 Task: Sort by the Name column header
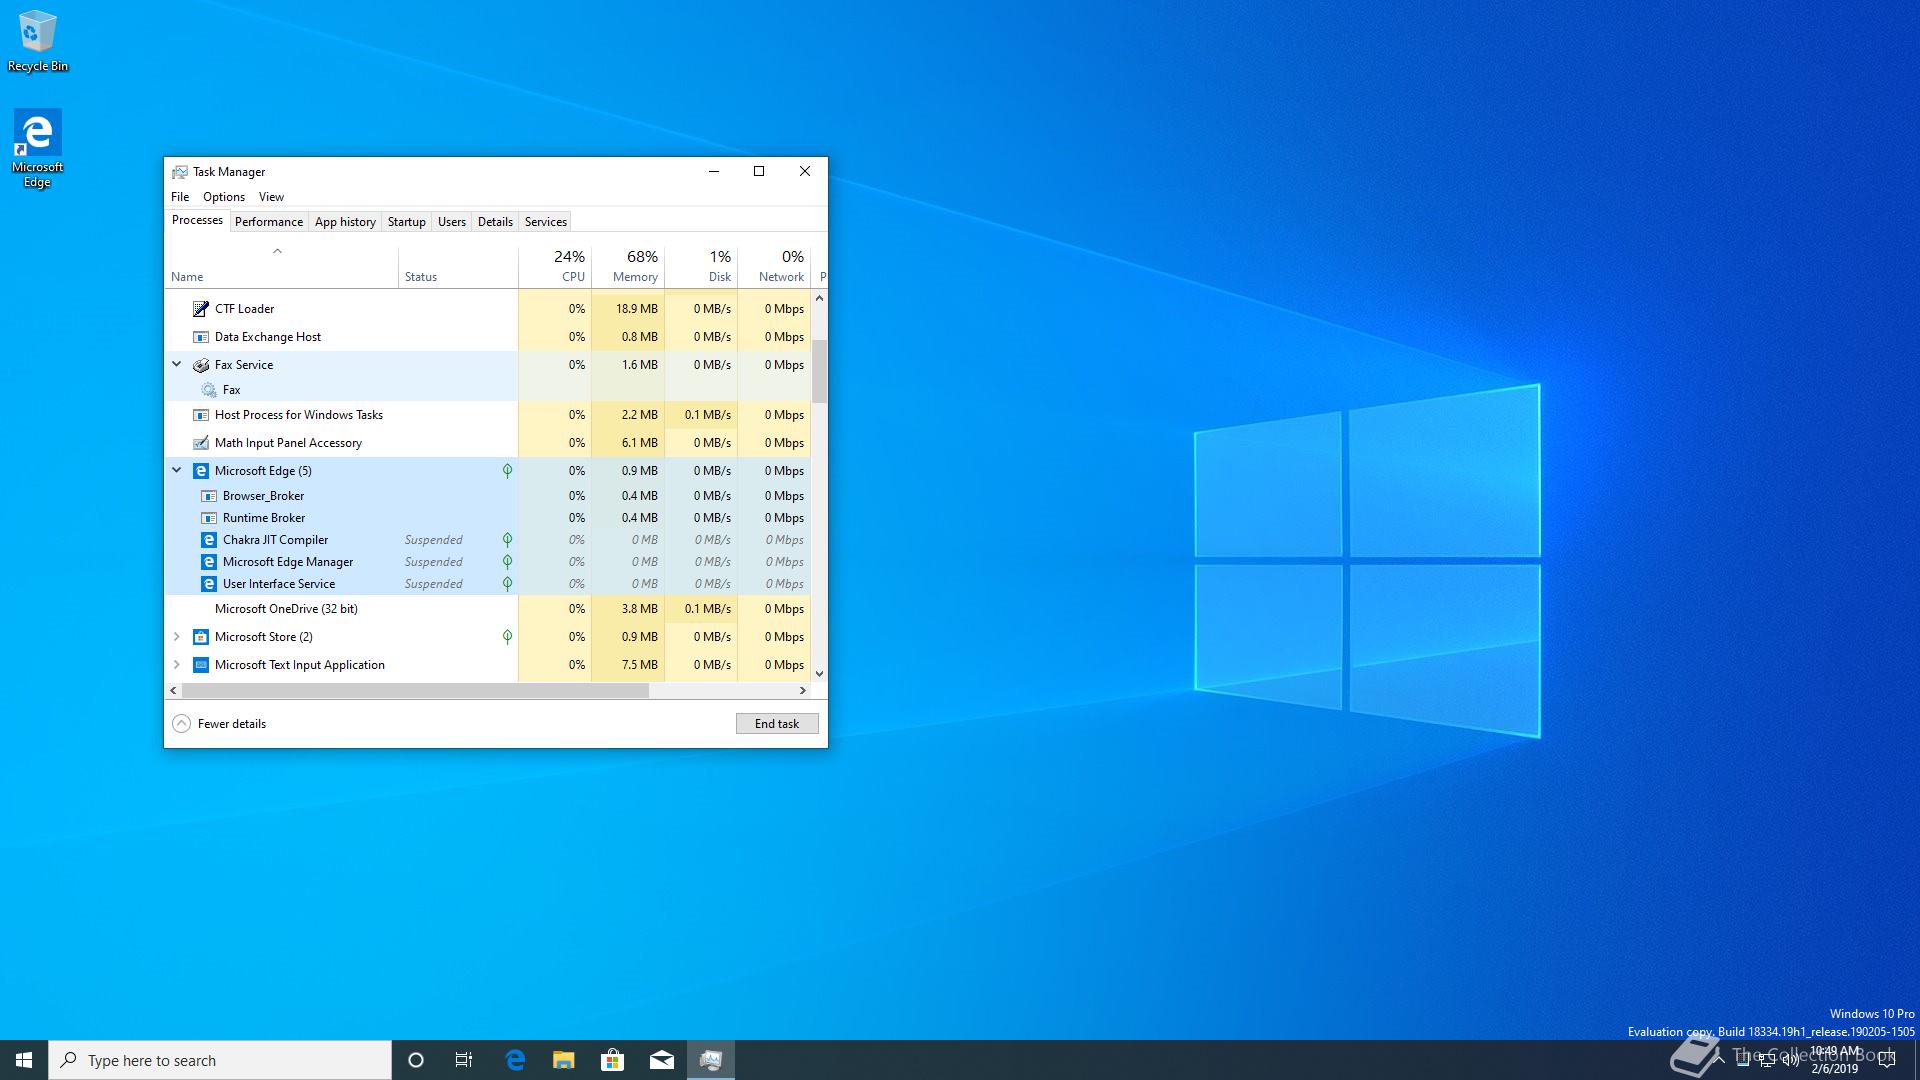pyautogui.click(x=282, y=267)
